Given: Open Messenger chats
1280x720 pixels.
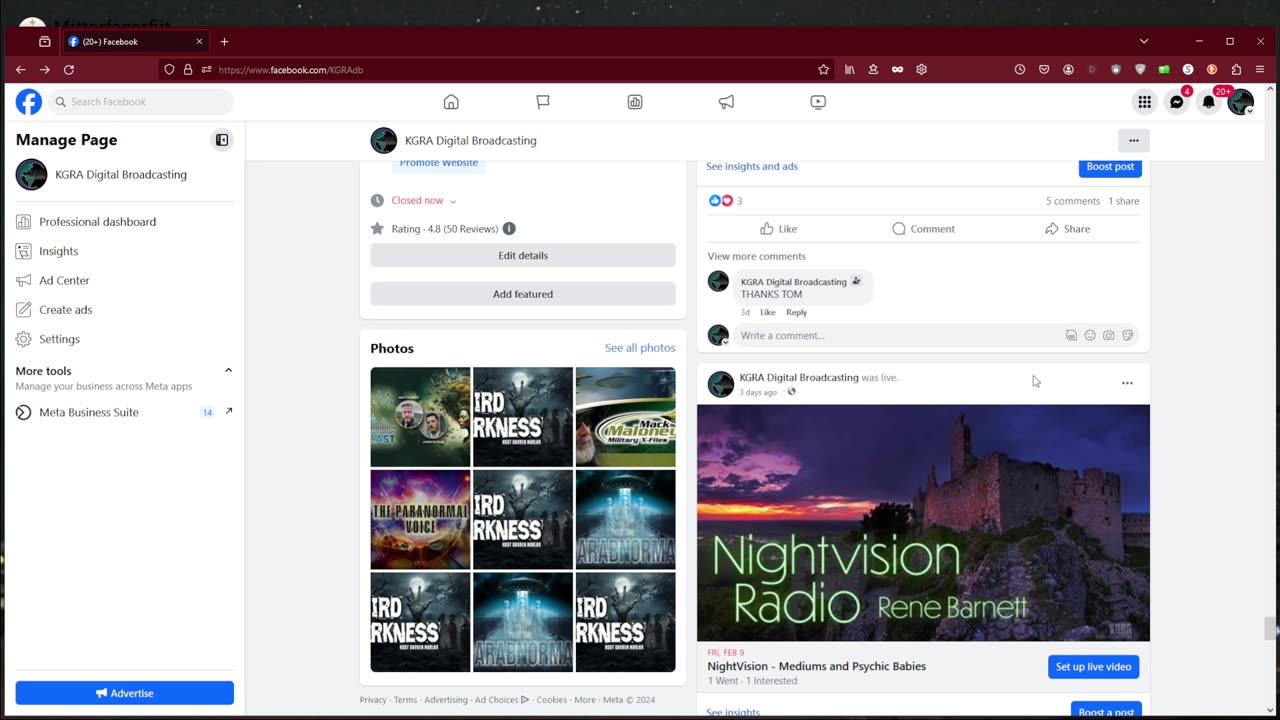Looking at the screenshot, I should click(1177, 102).
